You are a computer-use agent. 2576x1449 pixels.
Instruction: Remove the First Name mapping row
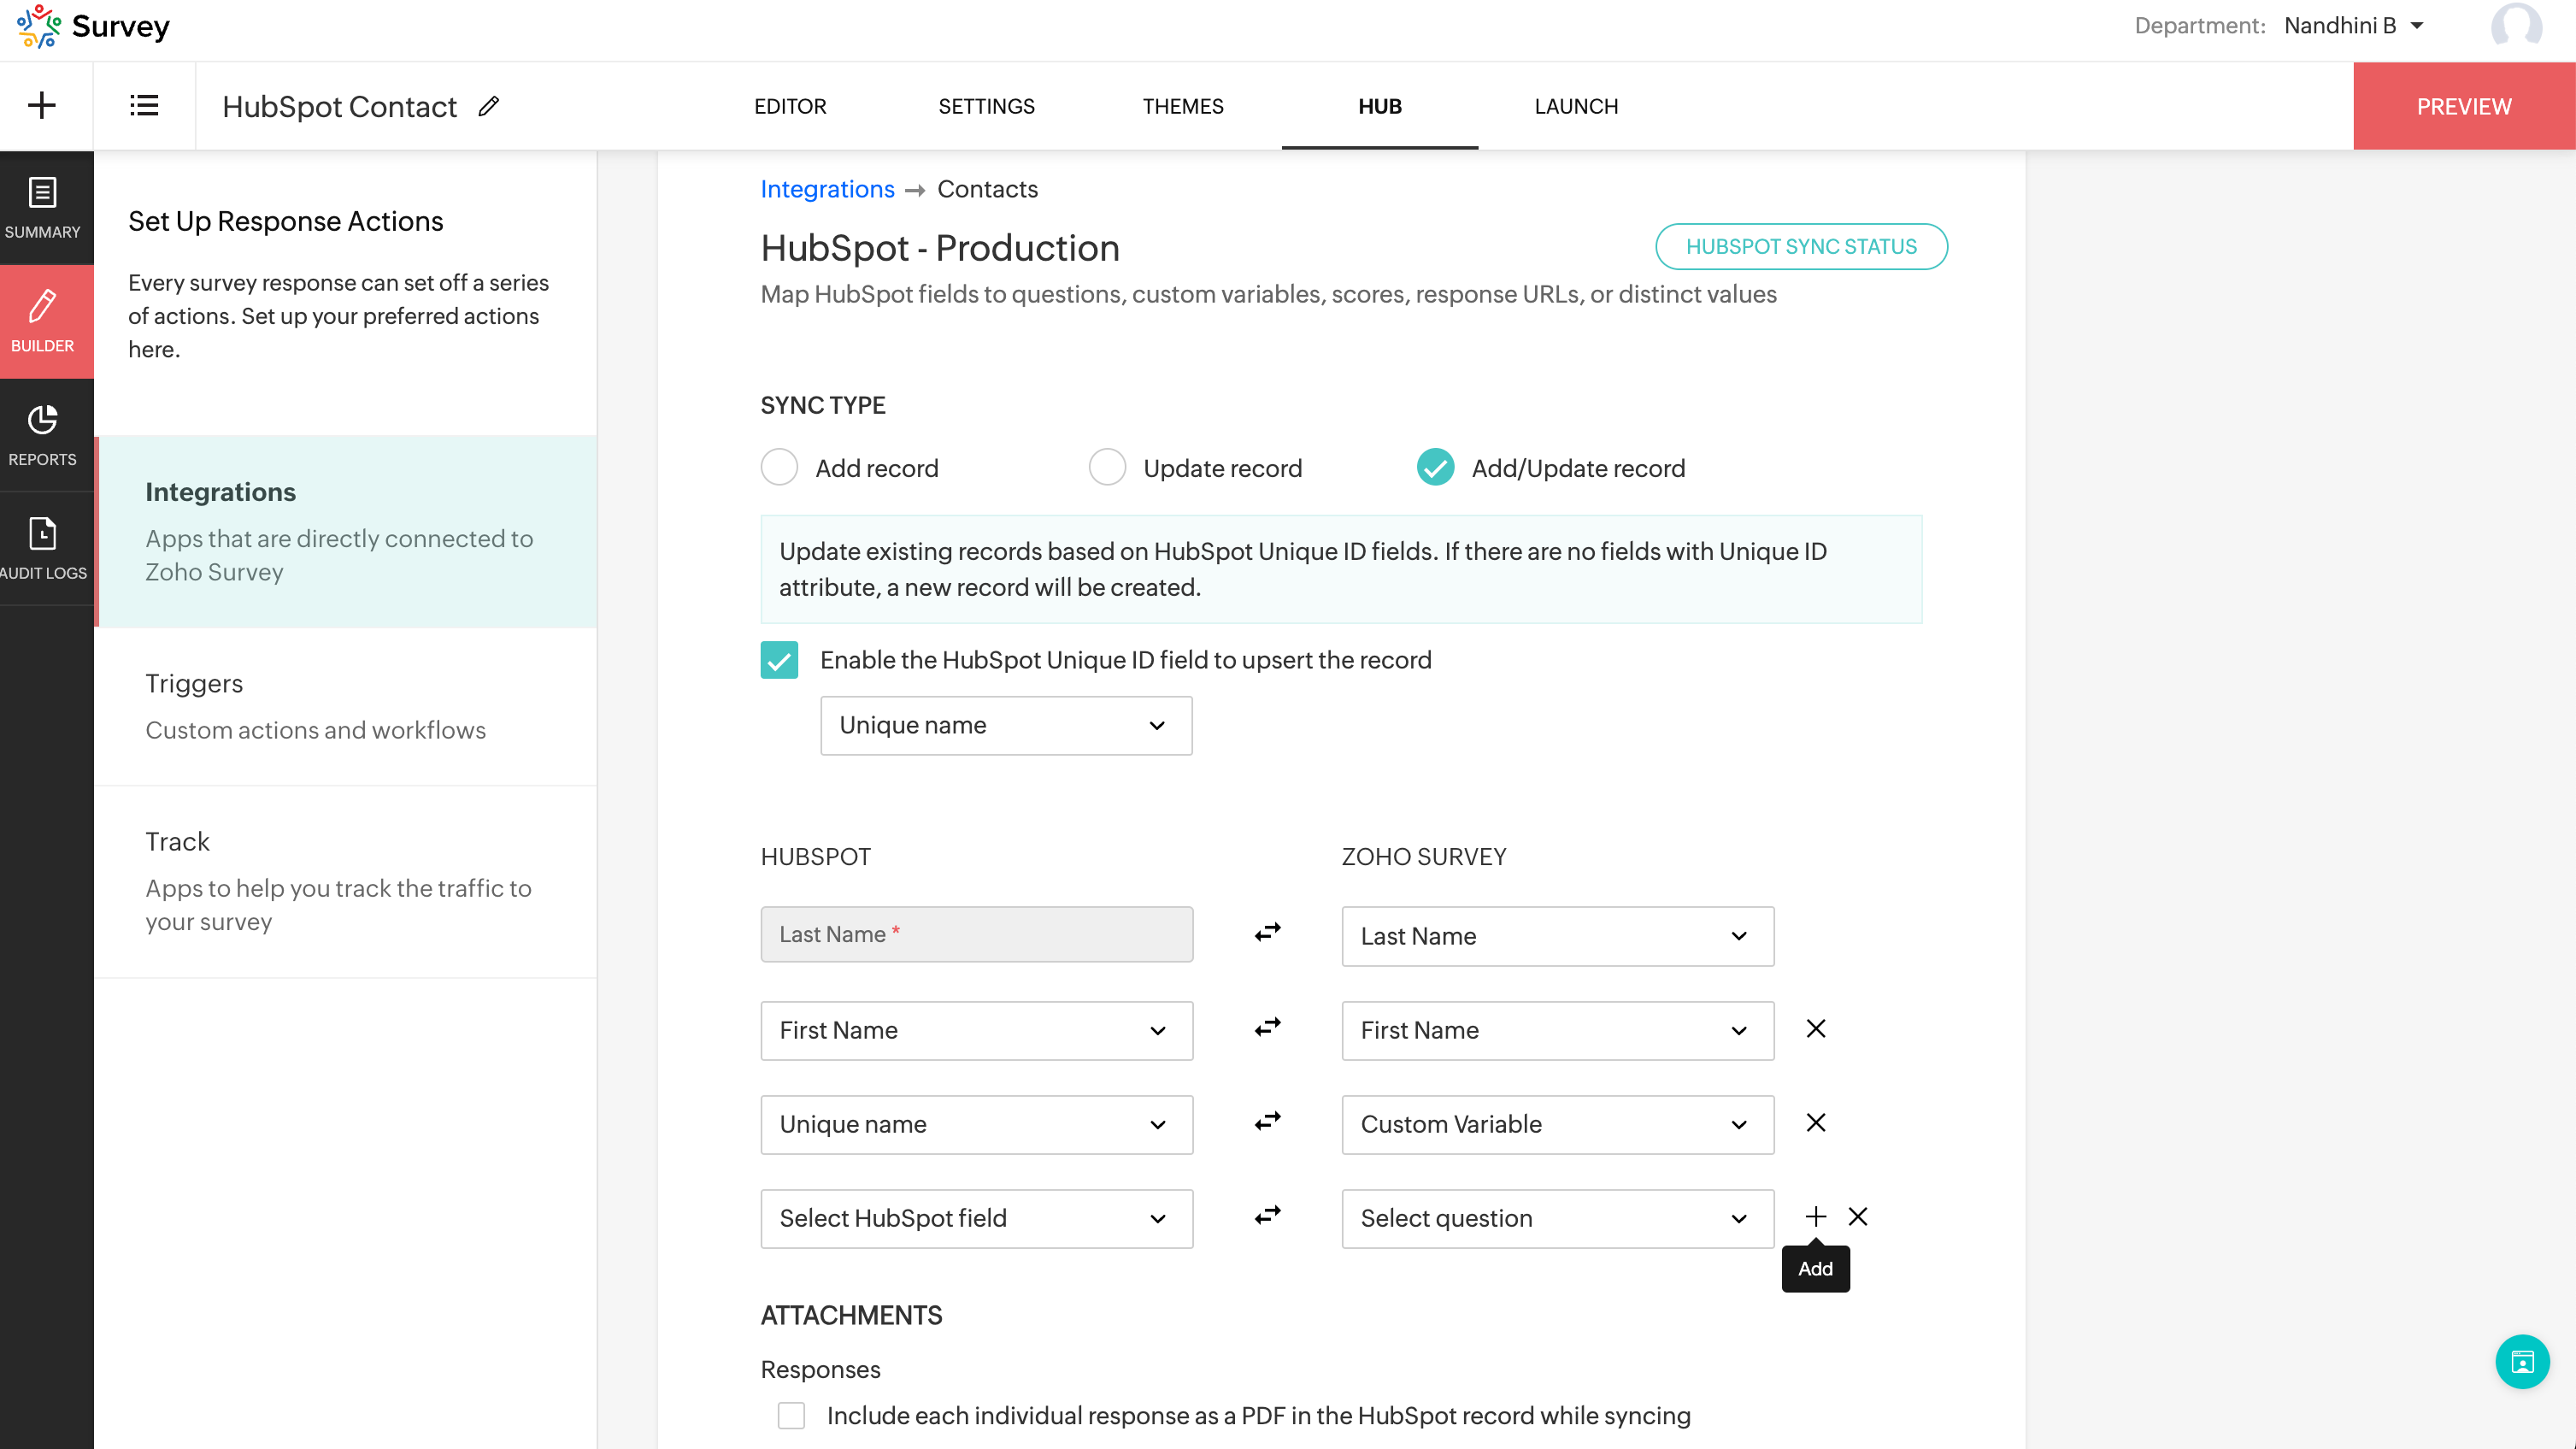(x=1816, y=1029)
